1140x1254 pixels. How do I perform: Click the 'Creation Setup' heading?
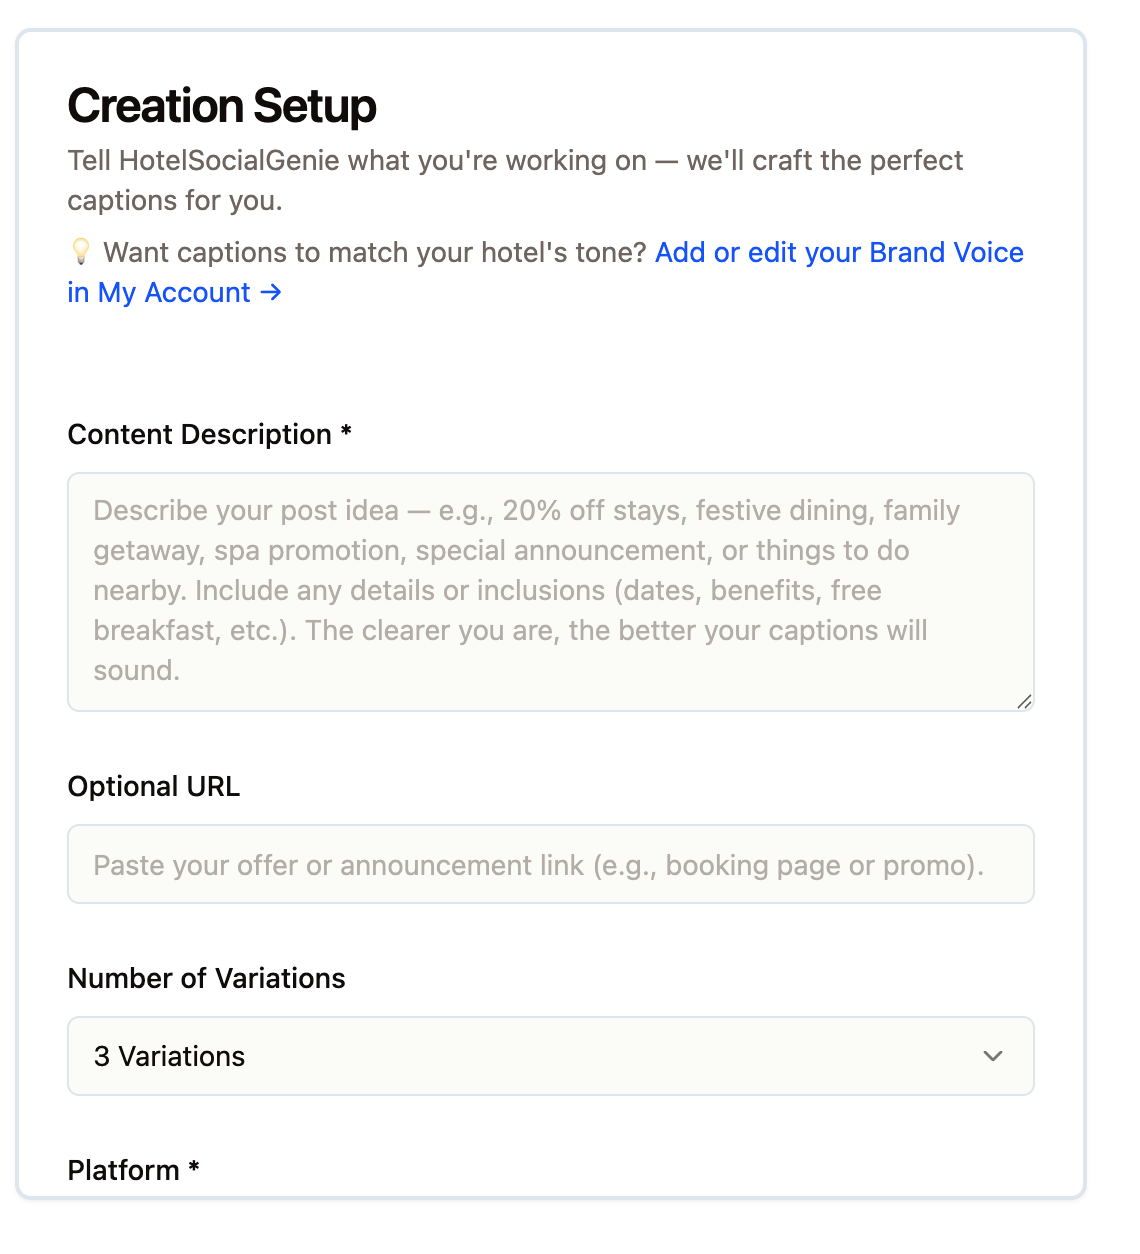pos(222,106)
